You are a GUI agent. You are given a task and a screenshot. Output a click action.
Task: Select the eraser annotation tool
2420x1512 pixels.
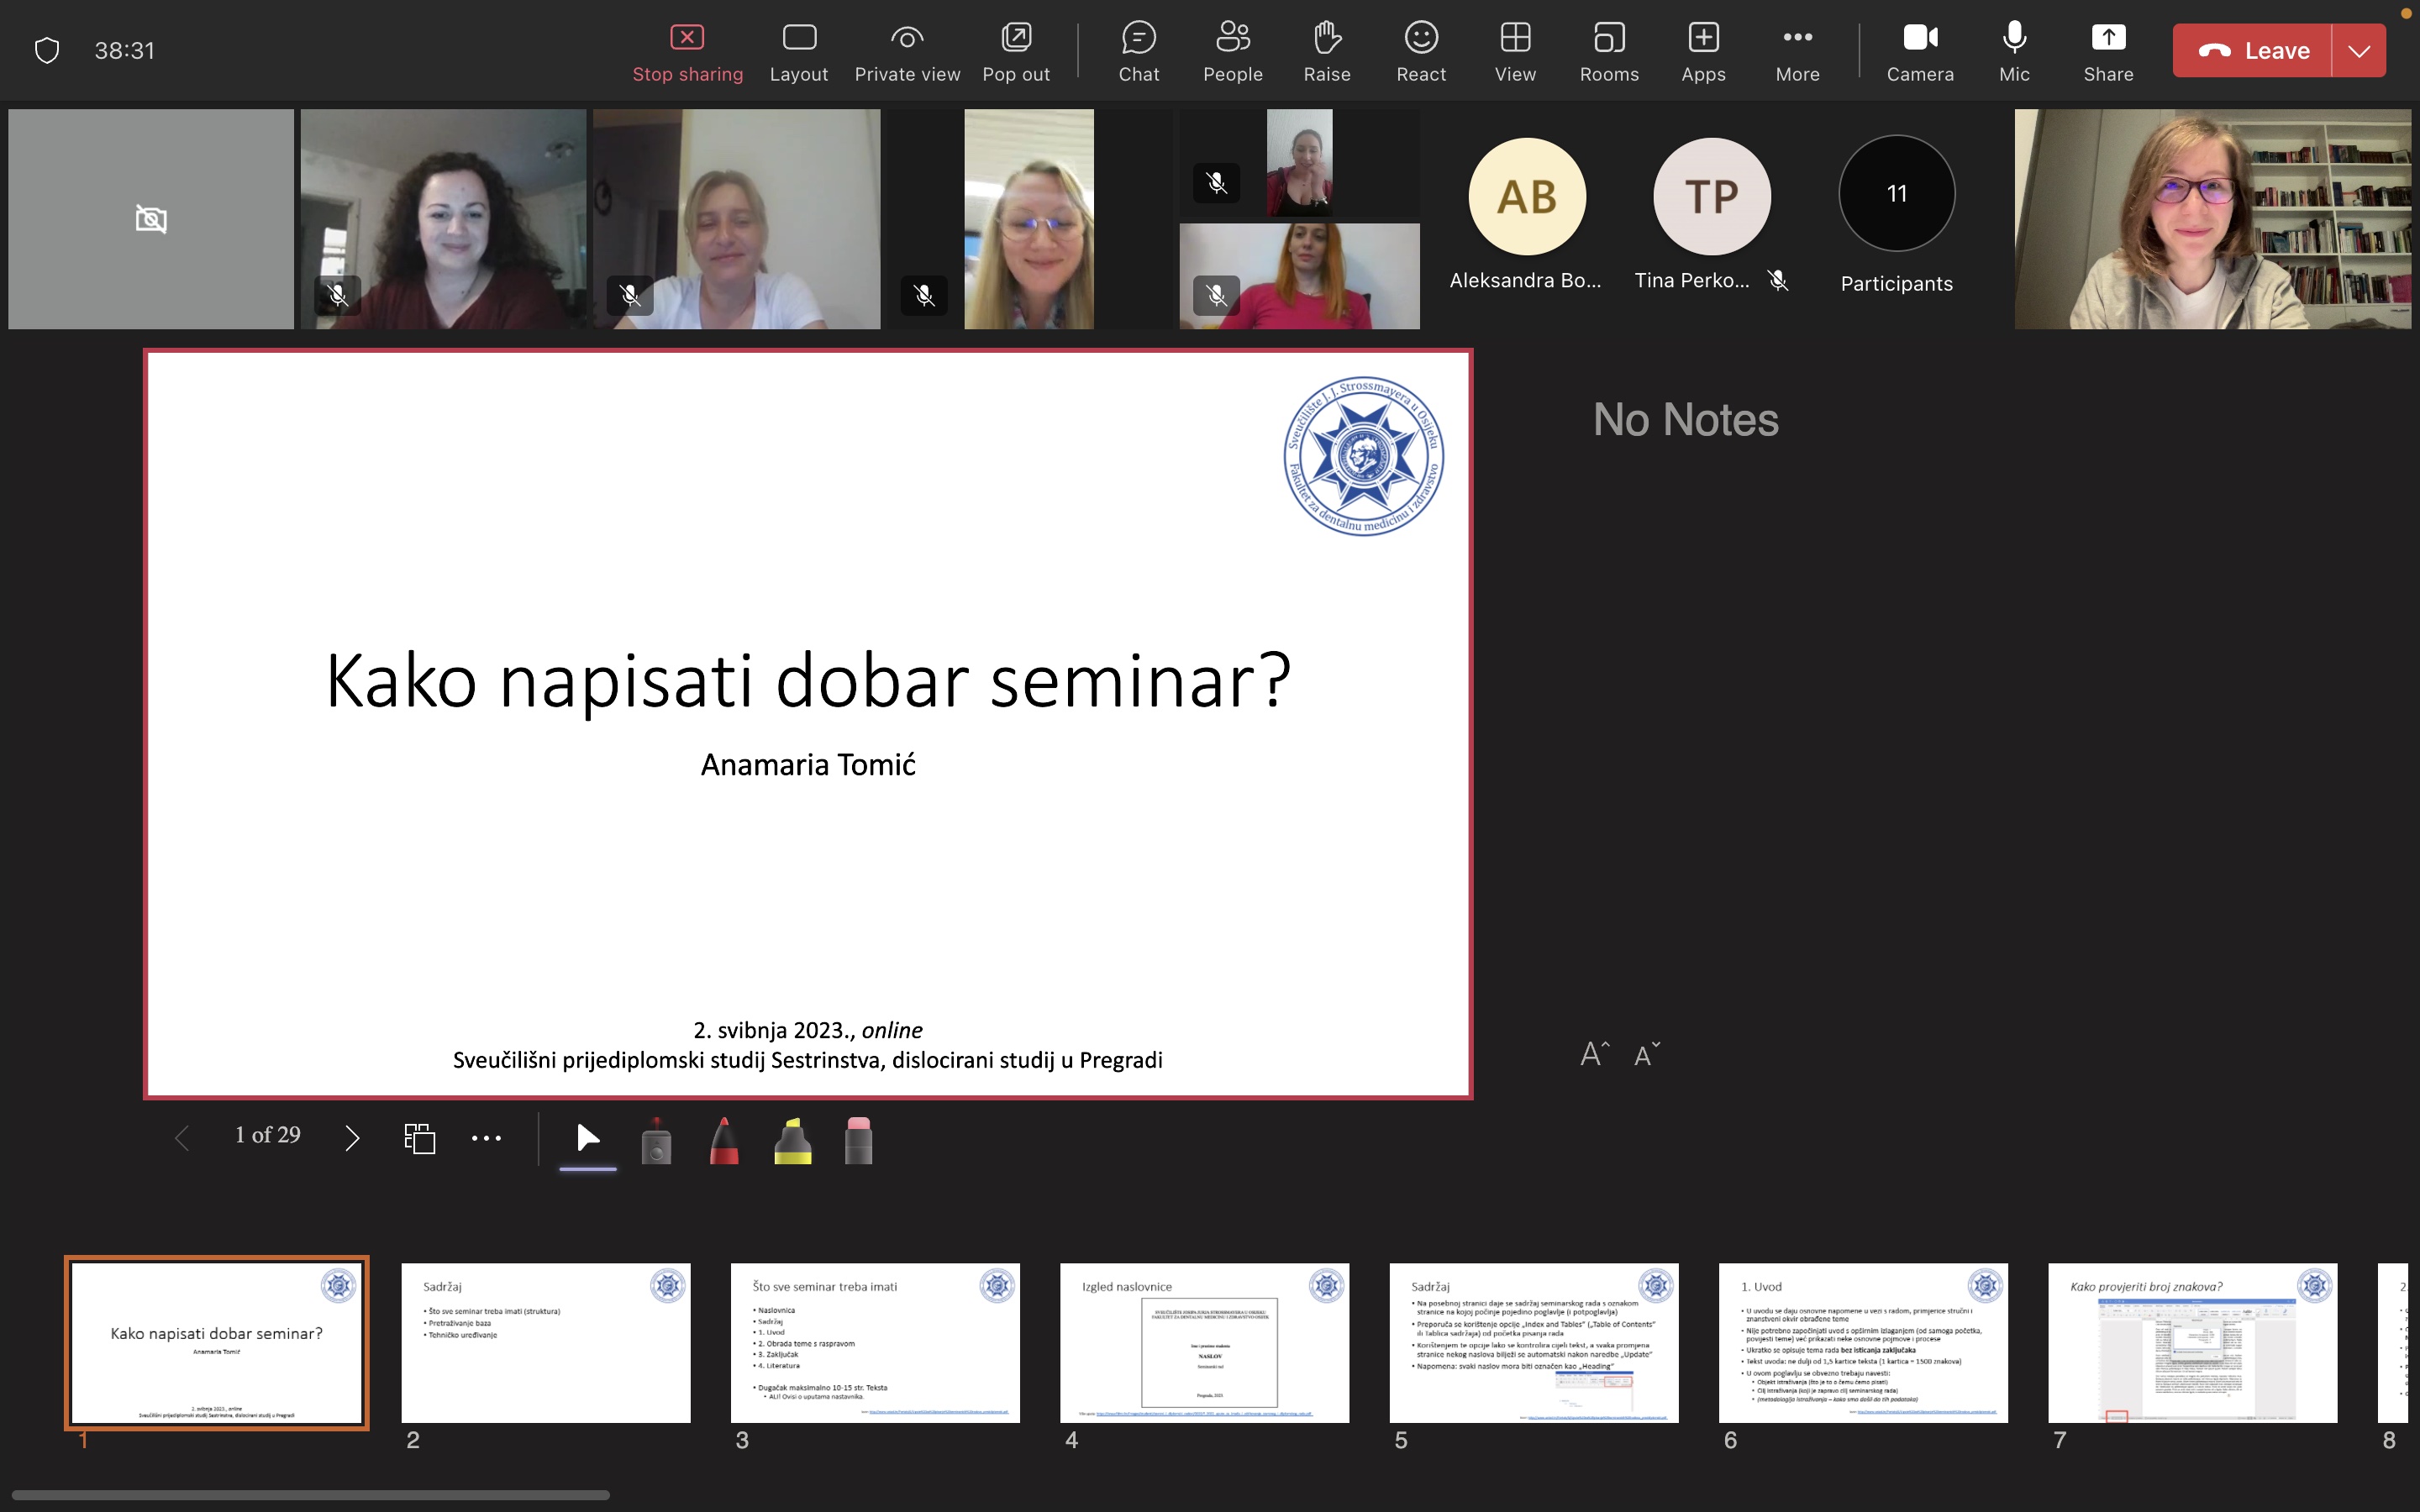point(858,1139)
